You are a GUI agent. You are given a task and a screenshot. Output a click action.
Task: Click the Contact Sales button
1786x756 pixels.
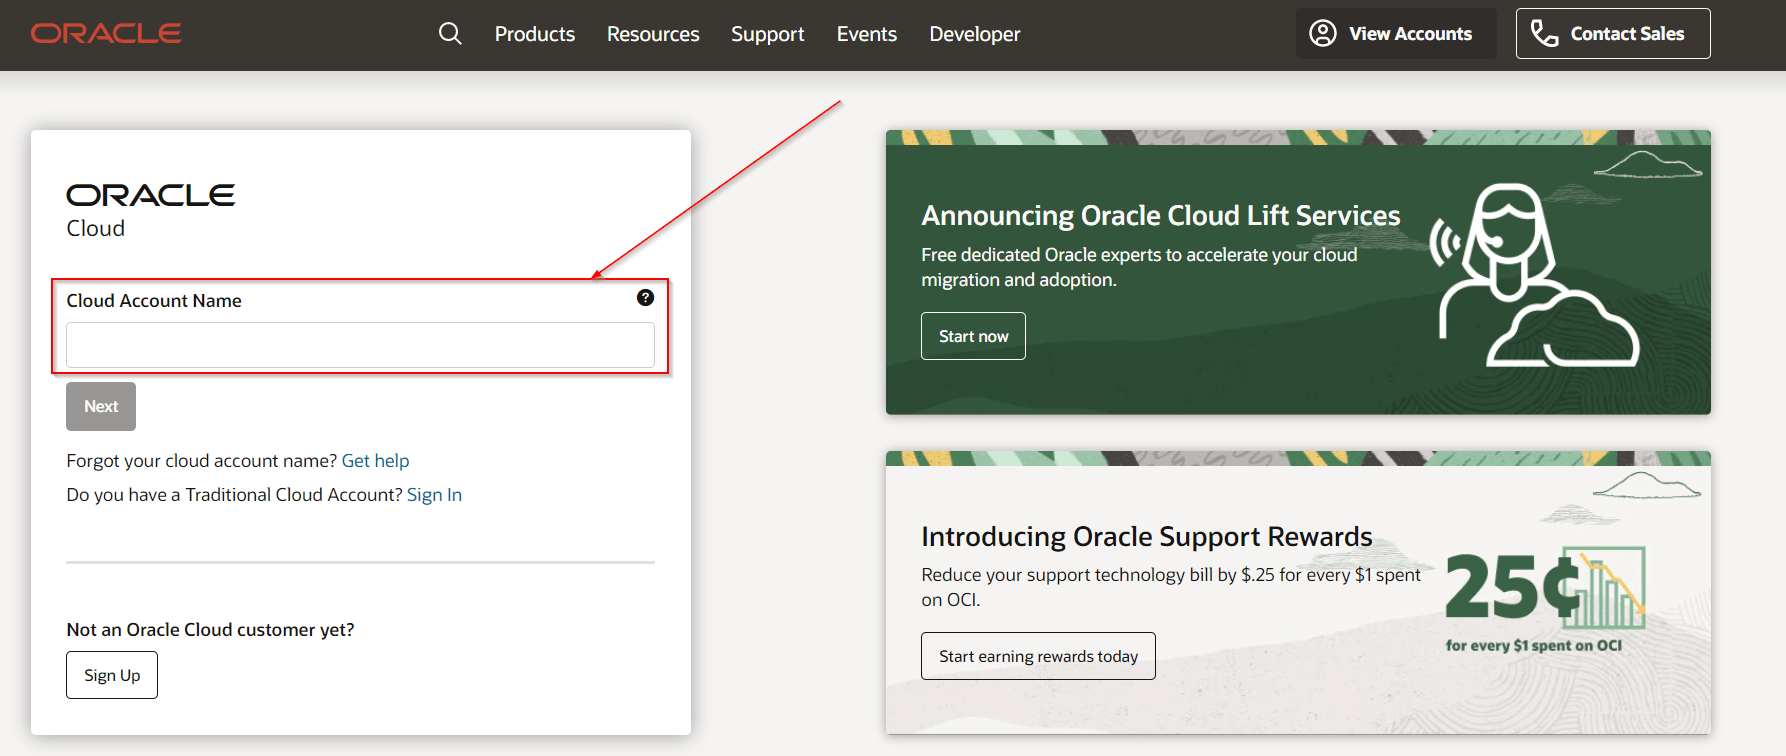pyautogui.click(x=1612, y=34)
